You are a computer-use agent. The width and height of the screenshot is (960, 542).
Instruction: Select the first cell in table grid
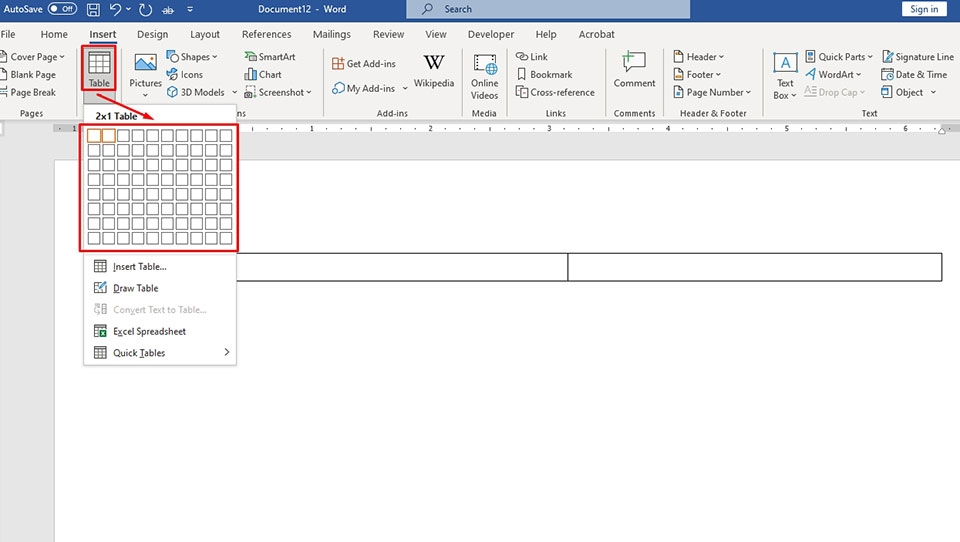pyautogui.click(x=94, y=136)
